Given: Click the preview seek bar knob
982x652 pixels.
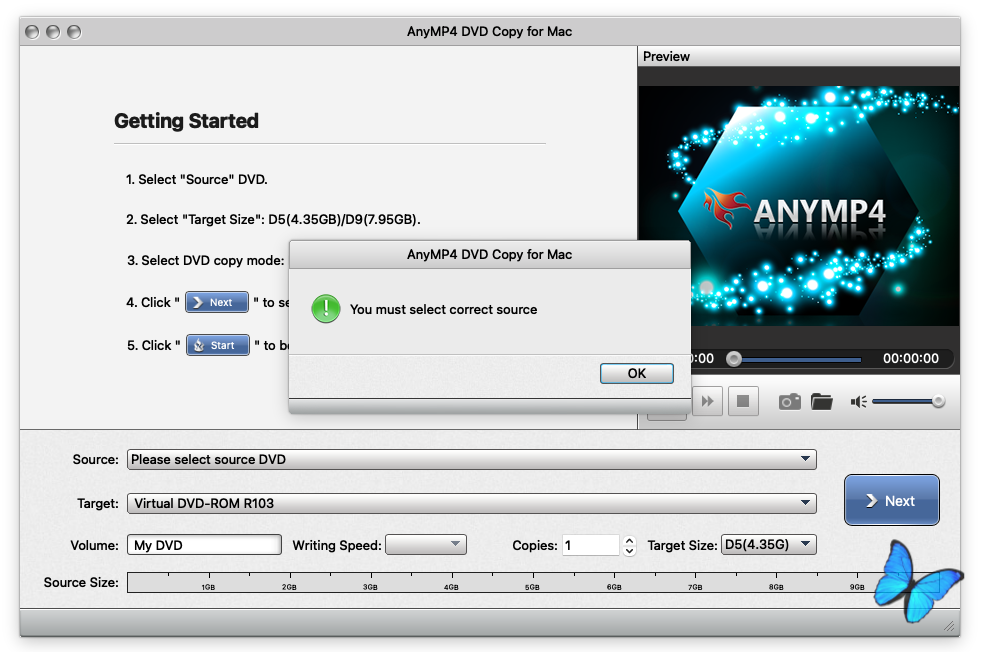Looking at the screenshot, I should click(734, 358).
